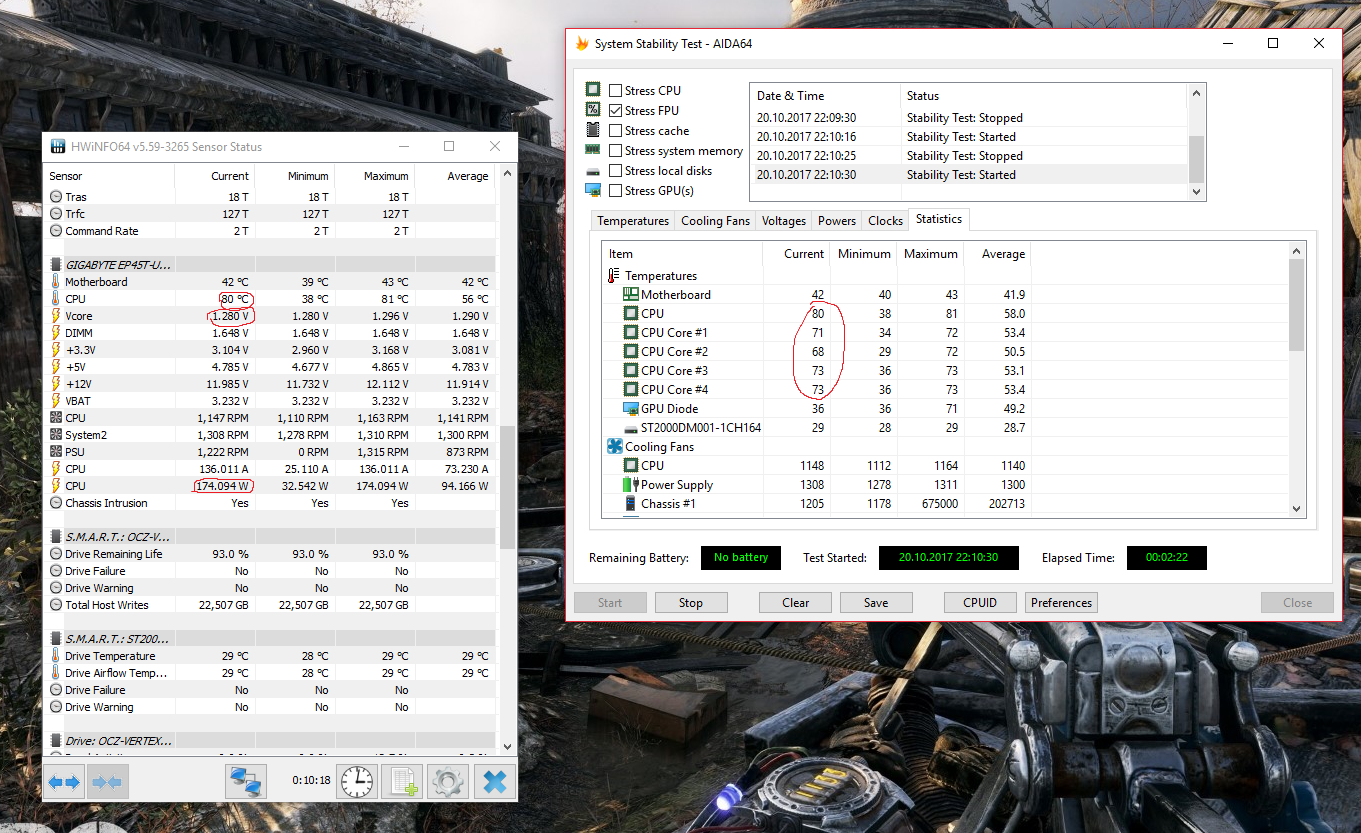This screenshot has height=833, width=1361.
Task: Select the GIGABYTE EP45T-U... sensor group header
Action: [x=272, y=265]
